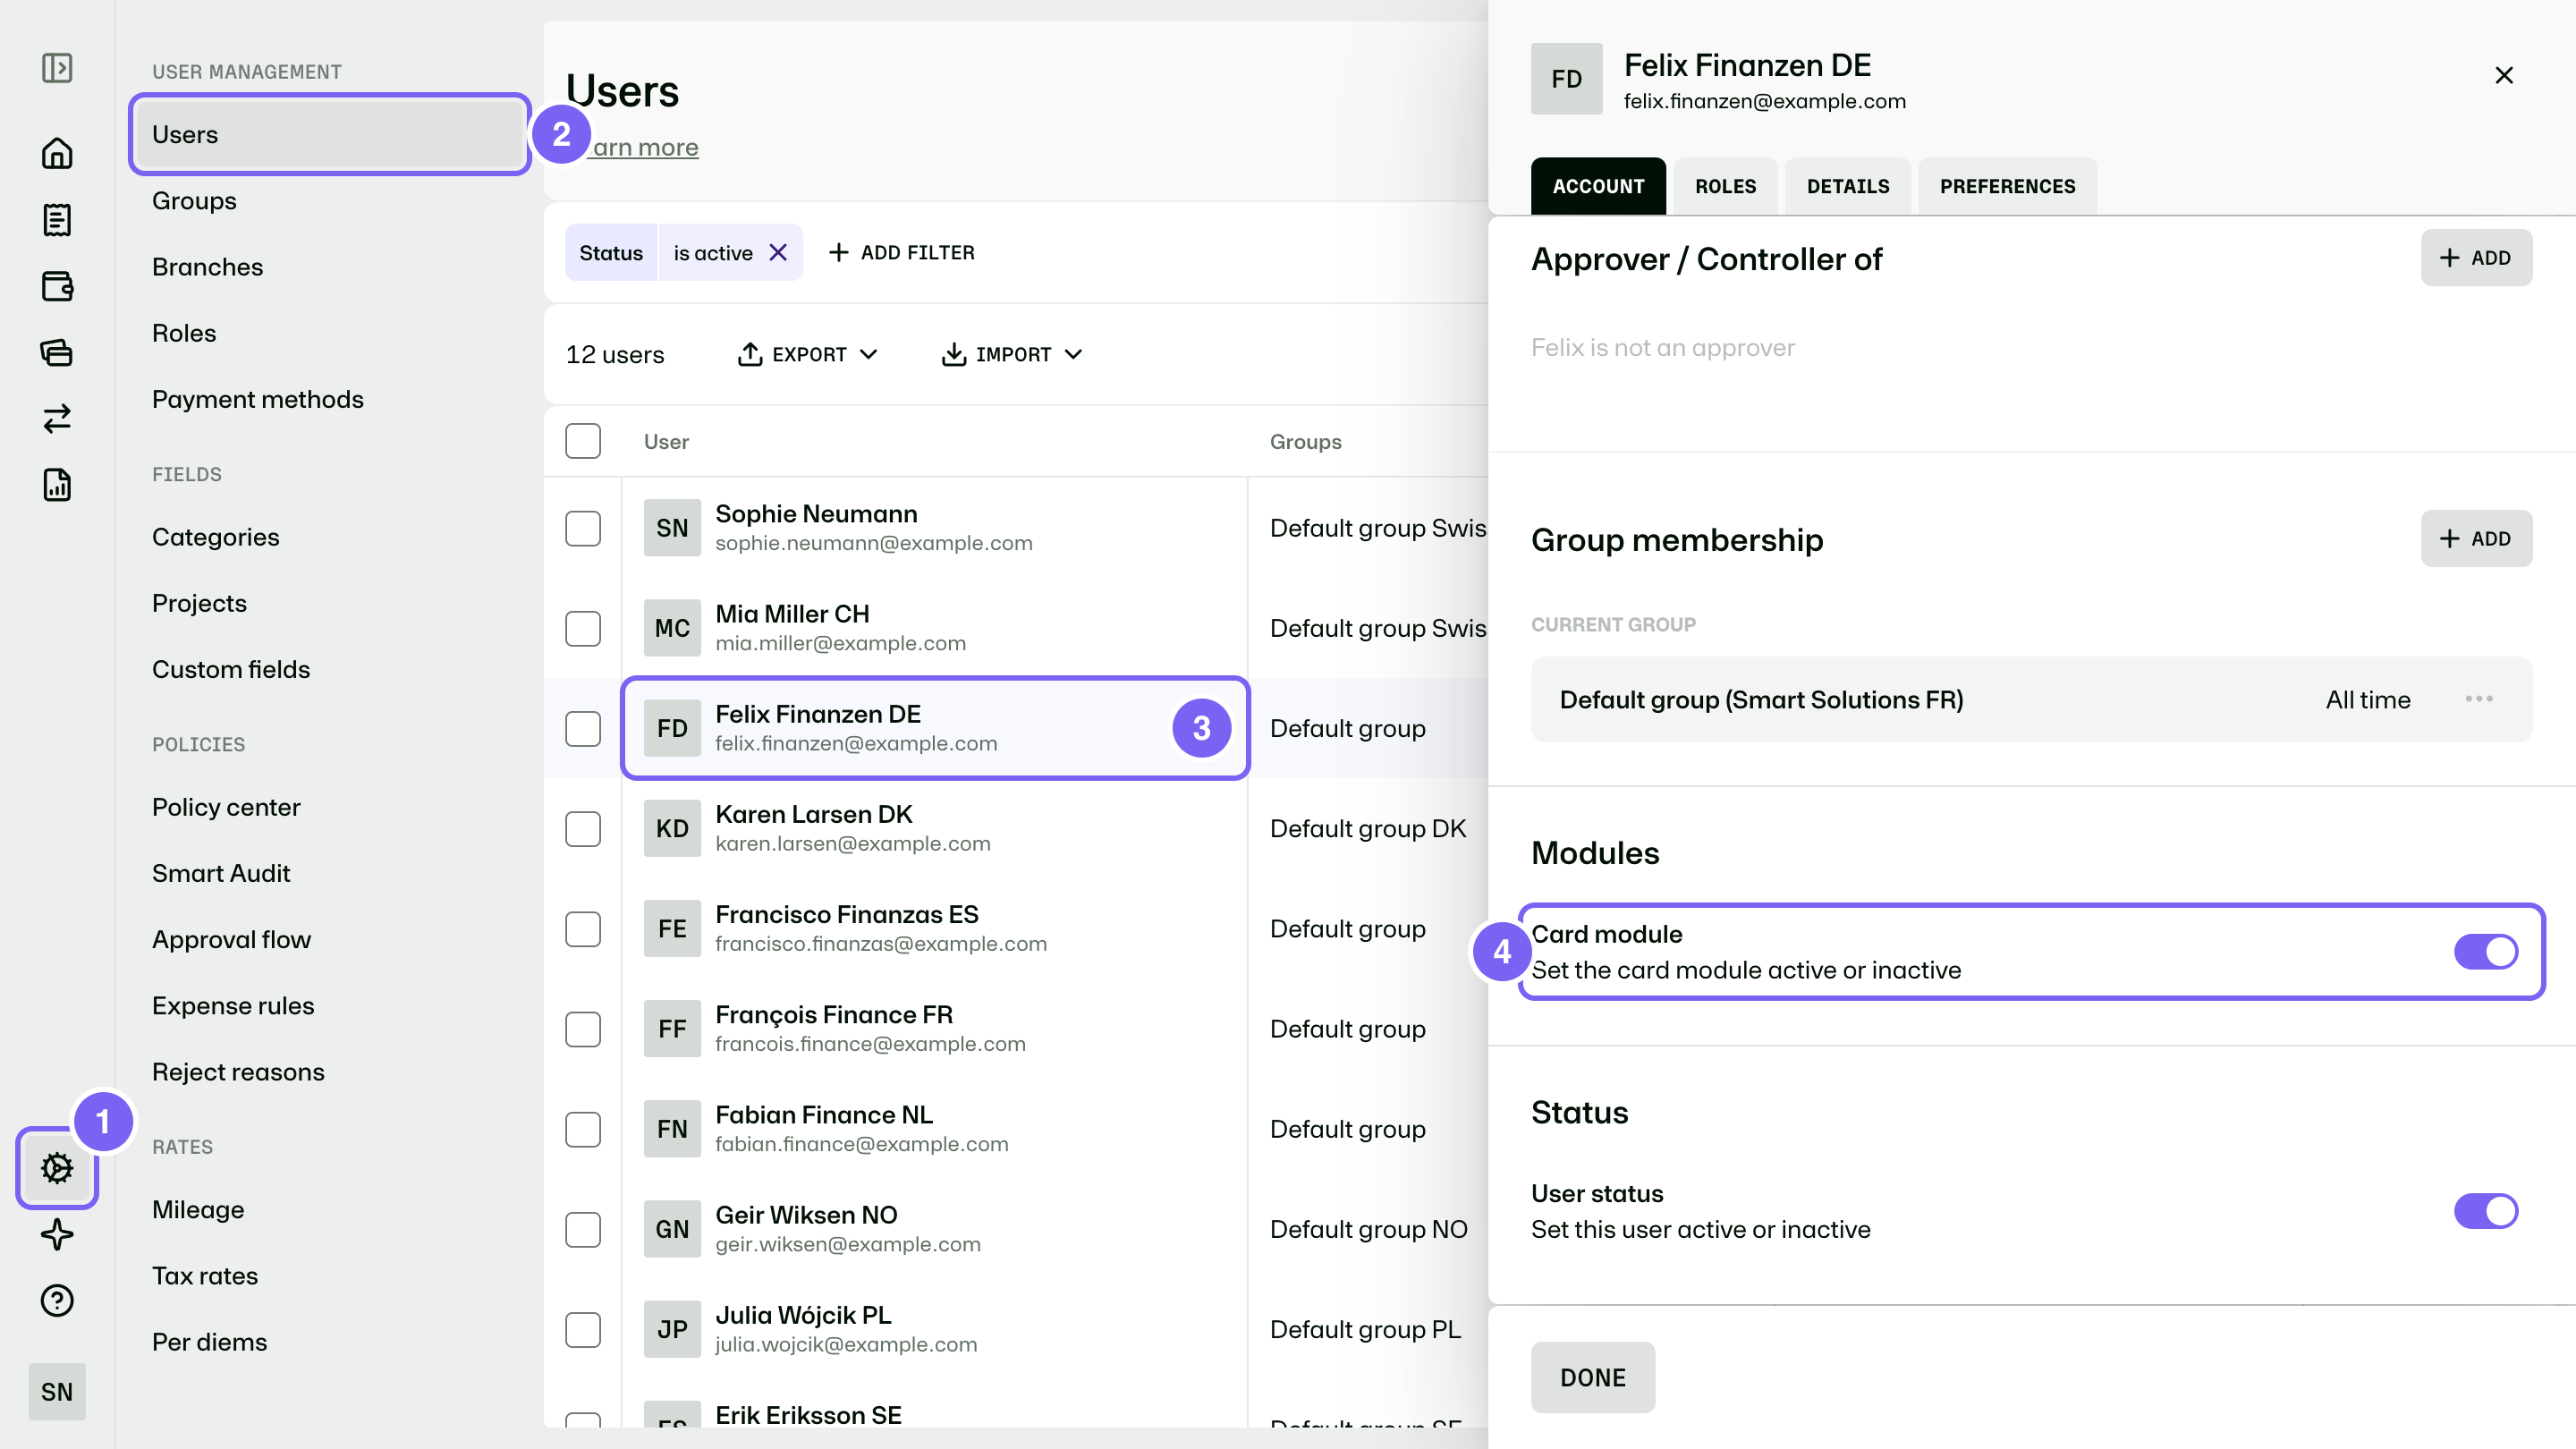Switch to the Preferences tab
The height and width of the screenshot is (1449, 2576).
pos(2007,186)
